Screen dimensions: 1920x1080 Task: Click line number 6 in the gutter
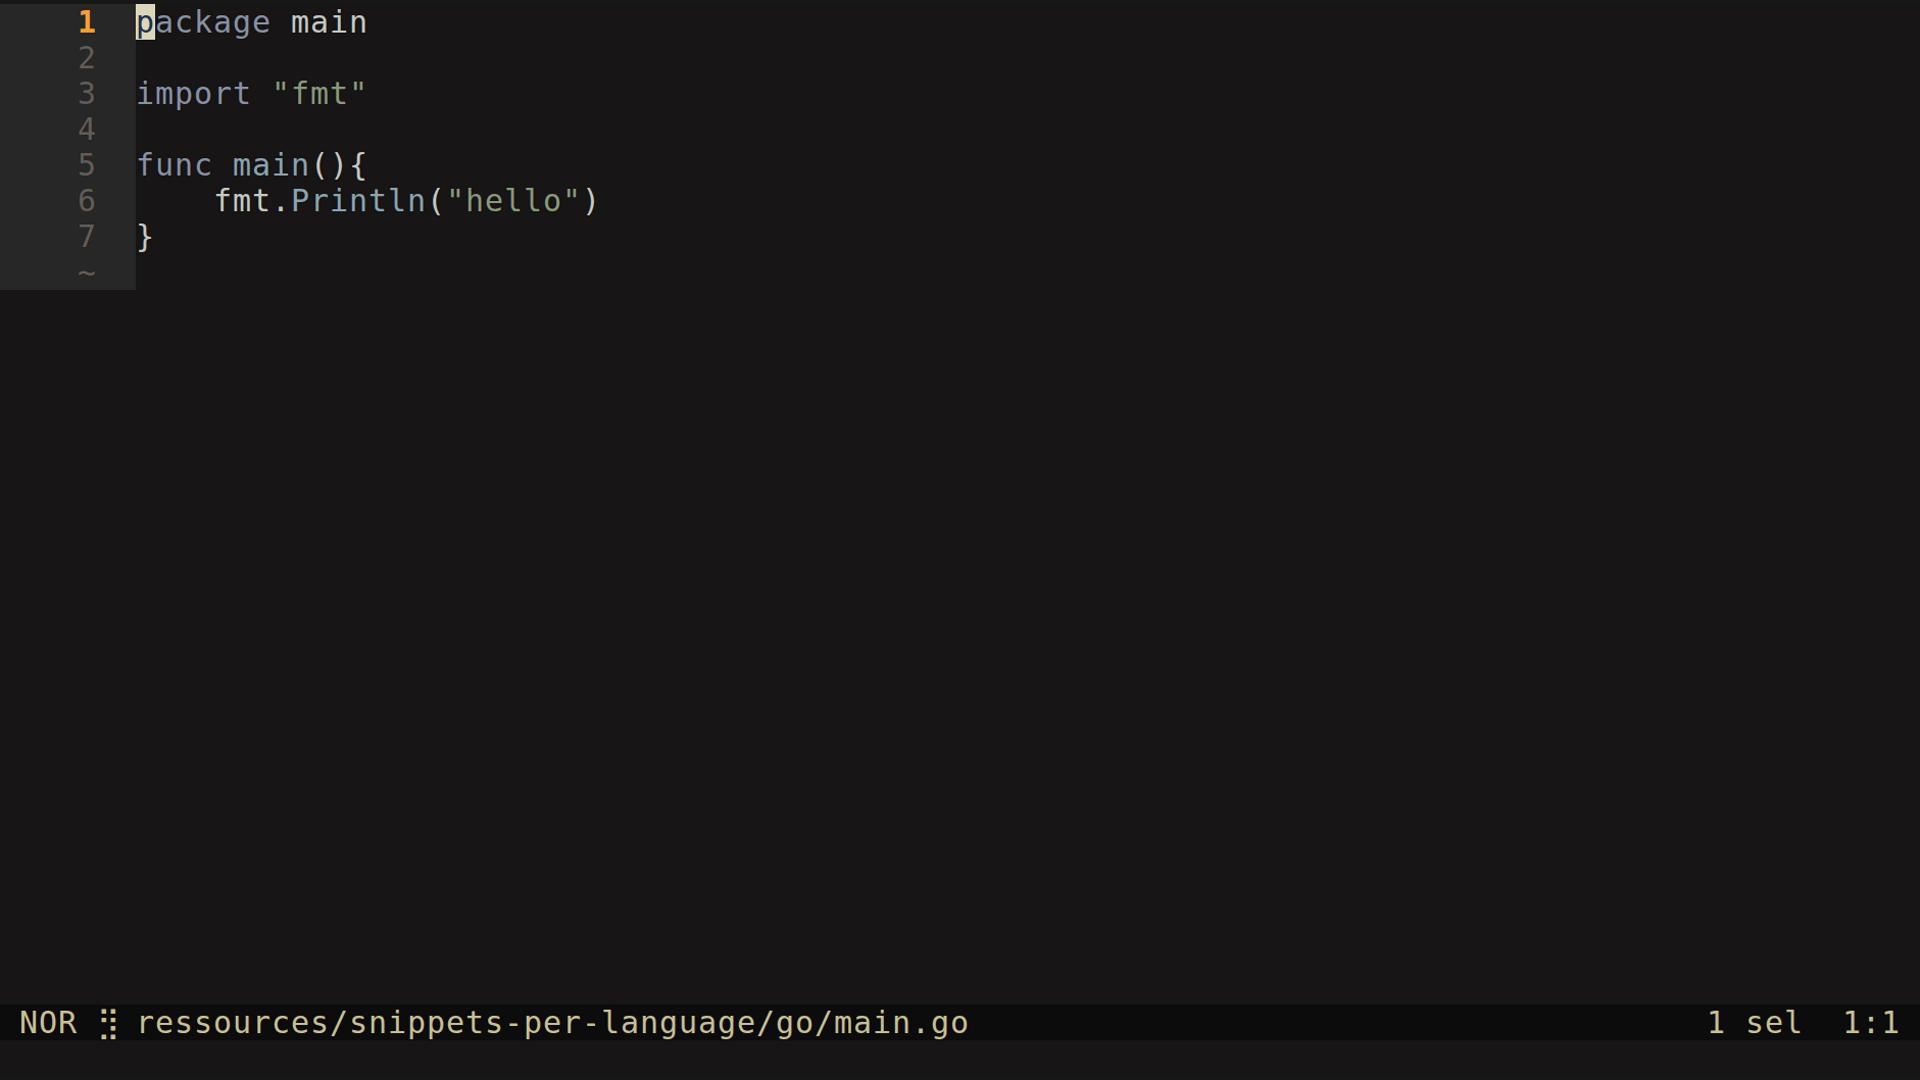[x=87, y=201]
